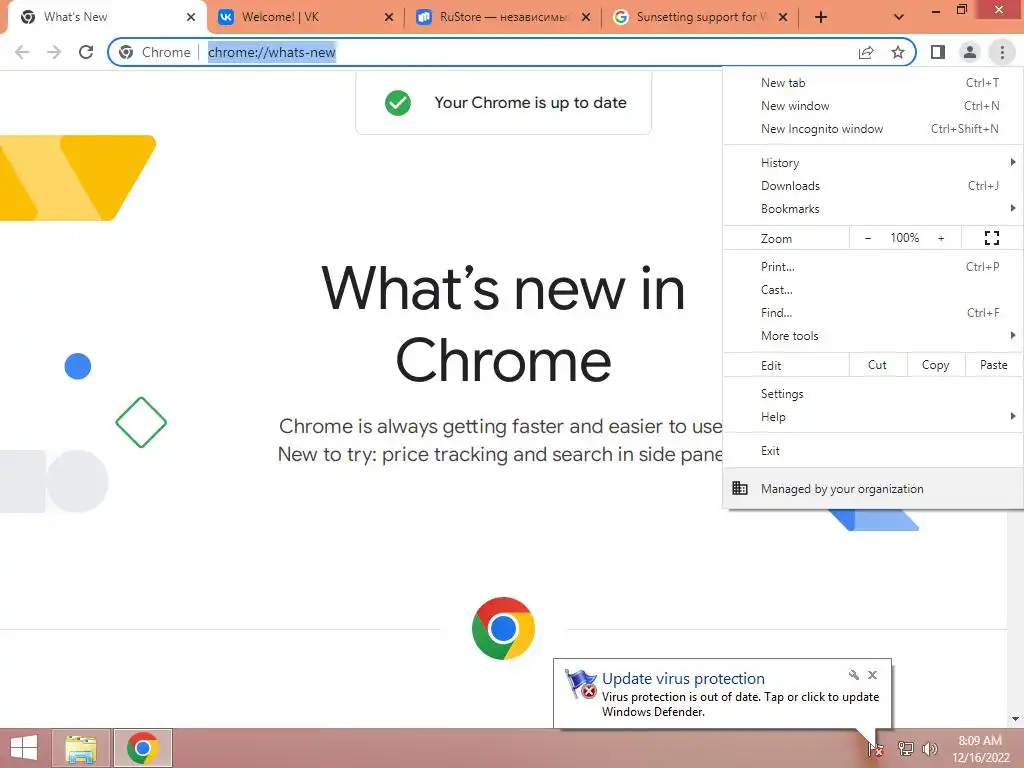Expand the More tools submenu

[873, 335]
